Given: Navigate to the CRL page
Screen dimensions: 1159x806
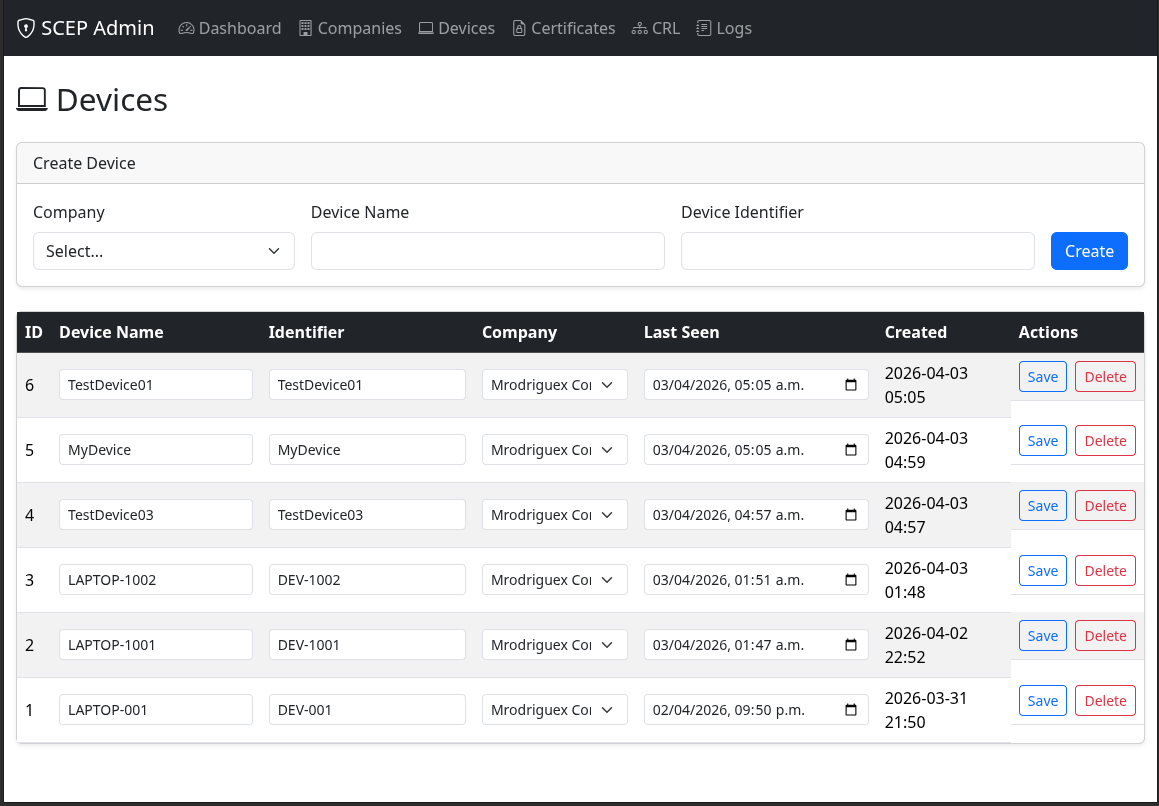Looking at the screenshot, I should [656, 28].
